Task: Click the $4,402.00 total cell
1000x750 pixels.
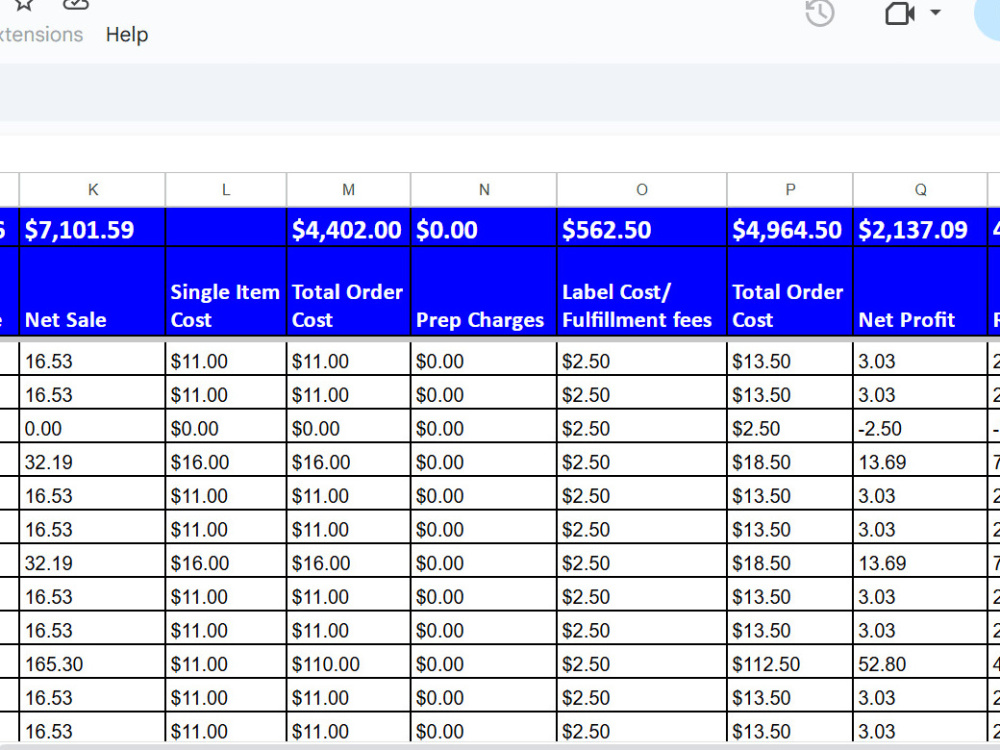Action: point(348,230)
